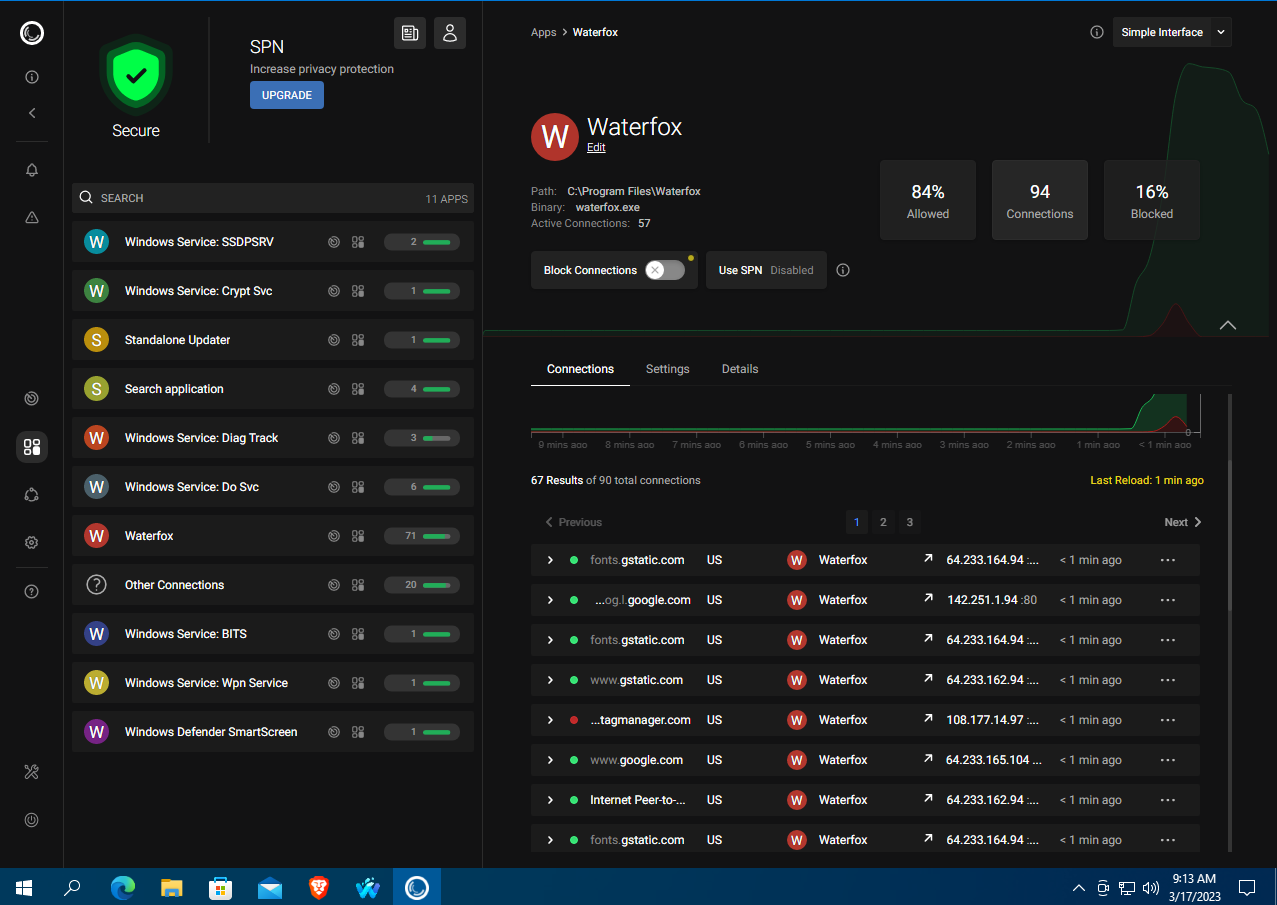This screenshot has width=1277, height=905.
Task: Go to Next page of connections
Action: point(1183,522)
